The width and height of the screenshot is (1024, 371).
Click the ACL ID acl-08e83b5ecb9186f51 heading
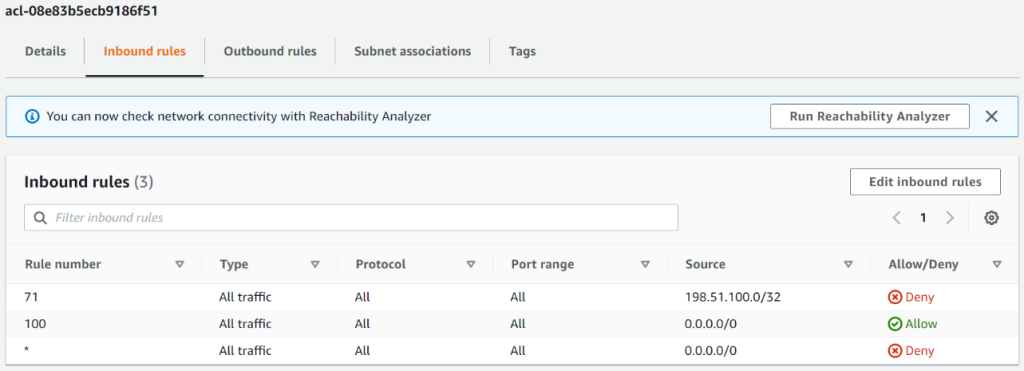pyautogui.click(x=82, y=11)
